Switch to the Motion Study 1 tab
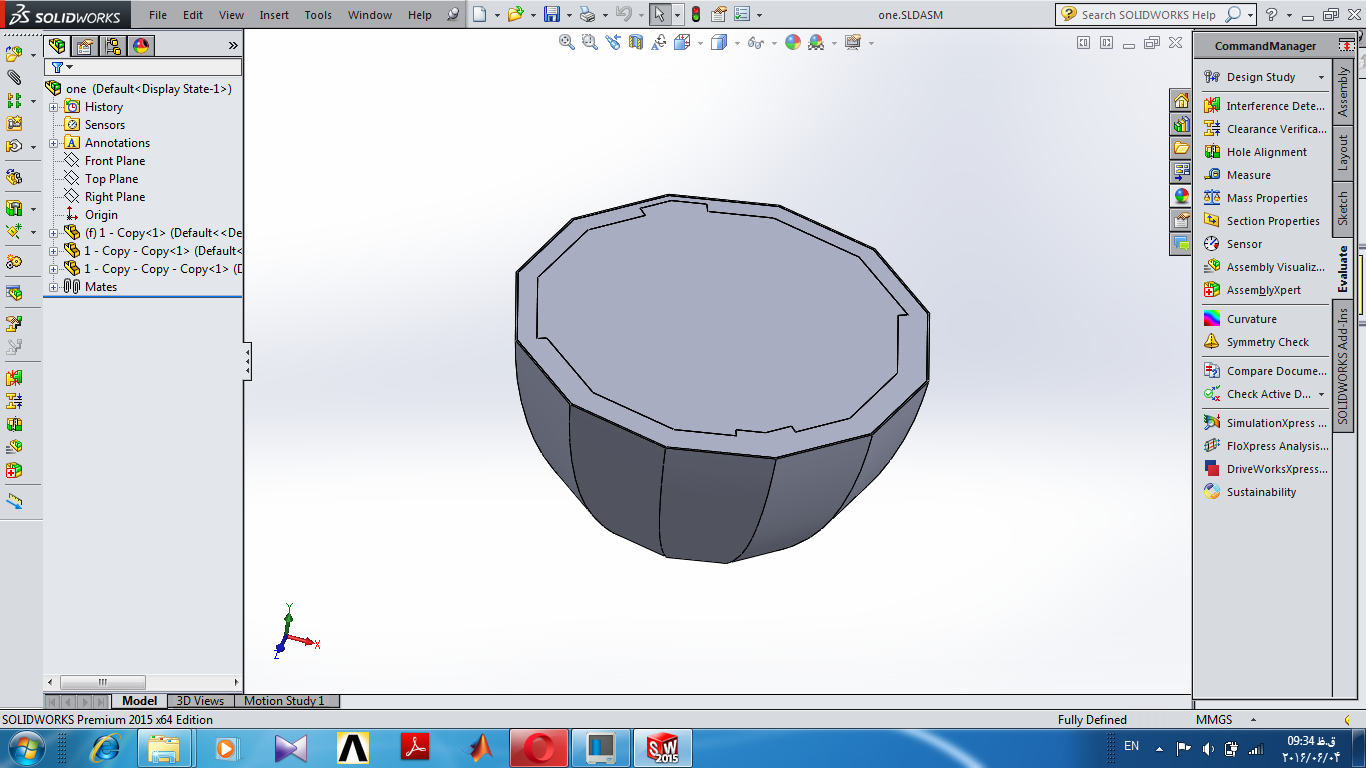This screenshot has width=1366, height=768. (284, 701)
